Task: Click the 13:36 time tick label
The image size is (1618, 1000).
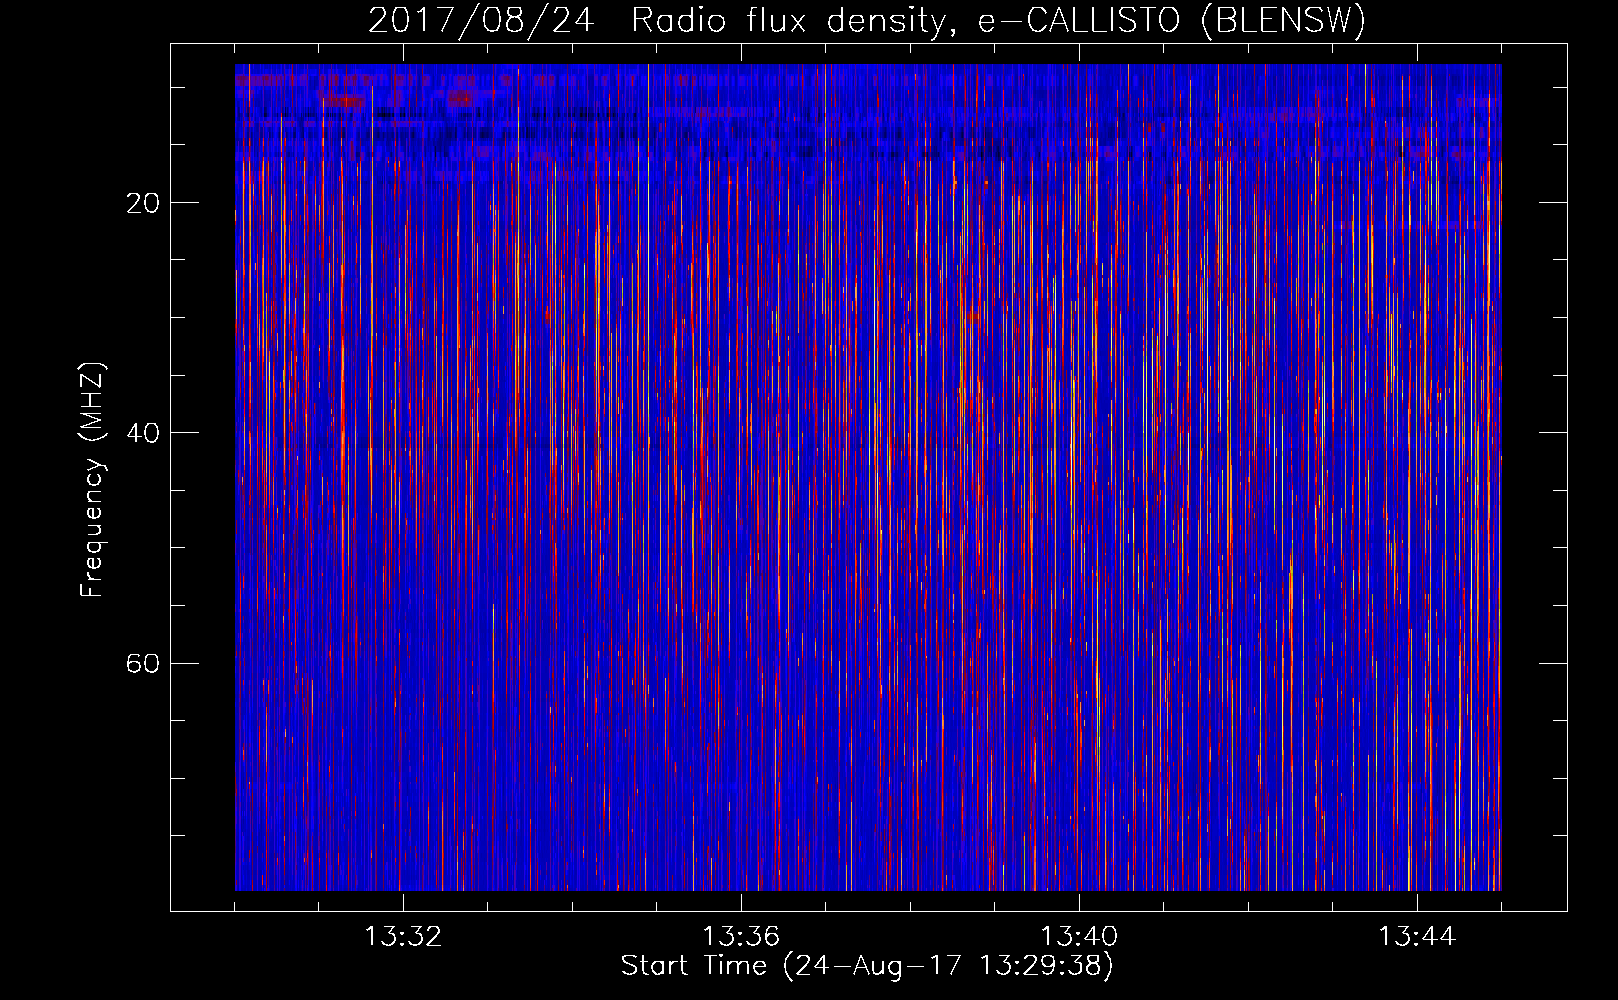Action: point(741,936)
